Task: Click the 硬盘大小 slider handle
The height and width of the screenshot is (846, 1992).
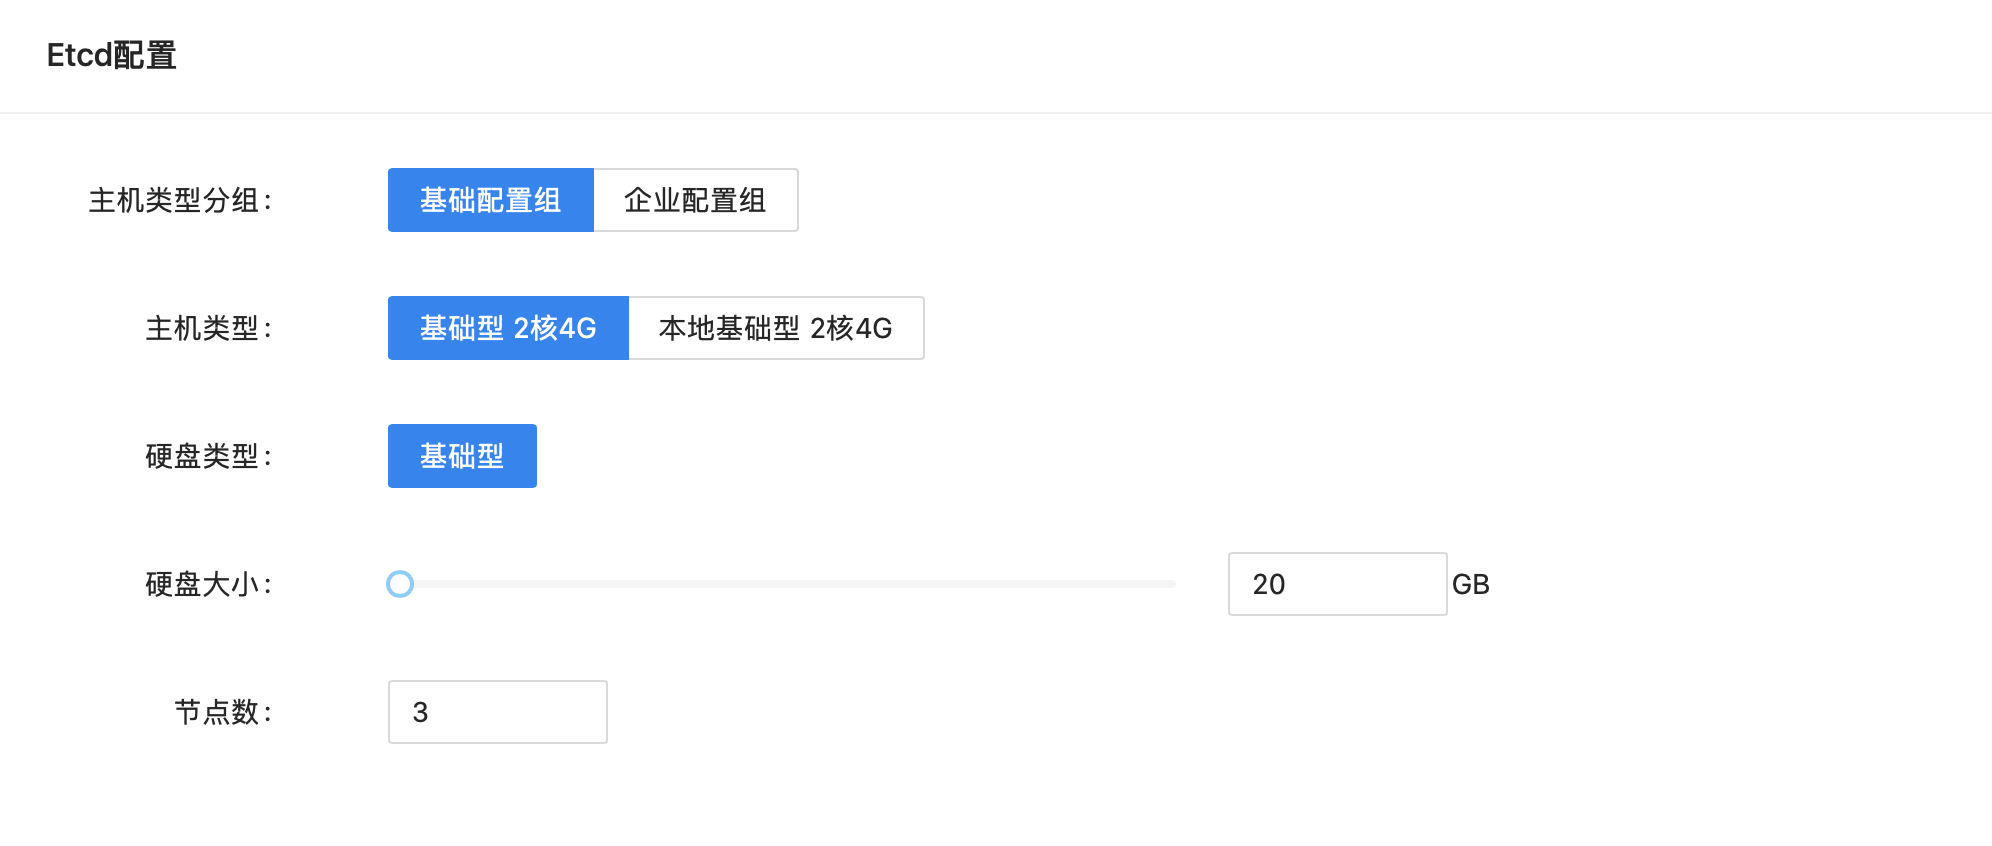Action: pos(400,585)
